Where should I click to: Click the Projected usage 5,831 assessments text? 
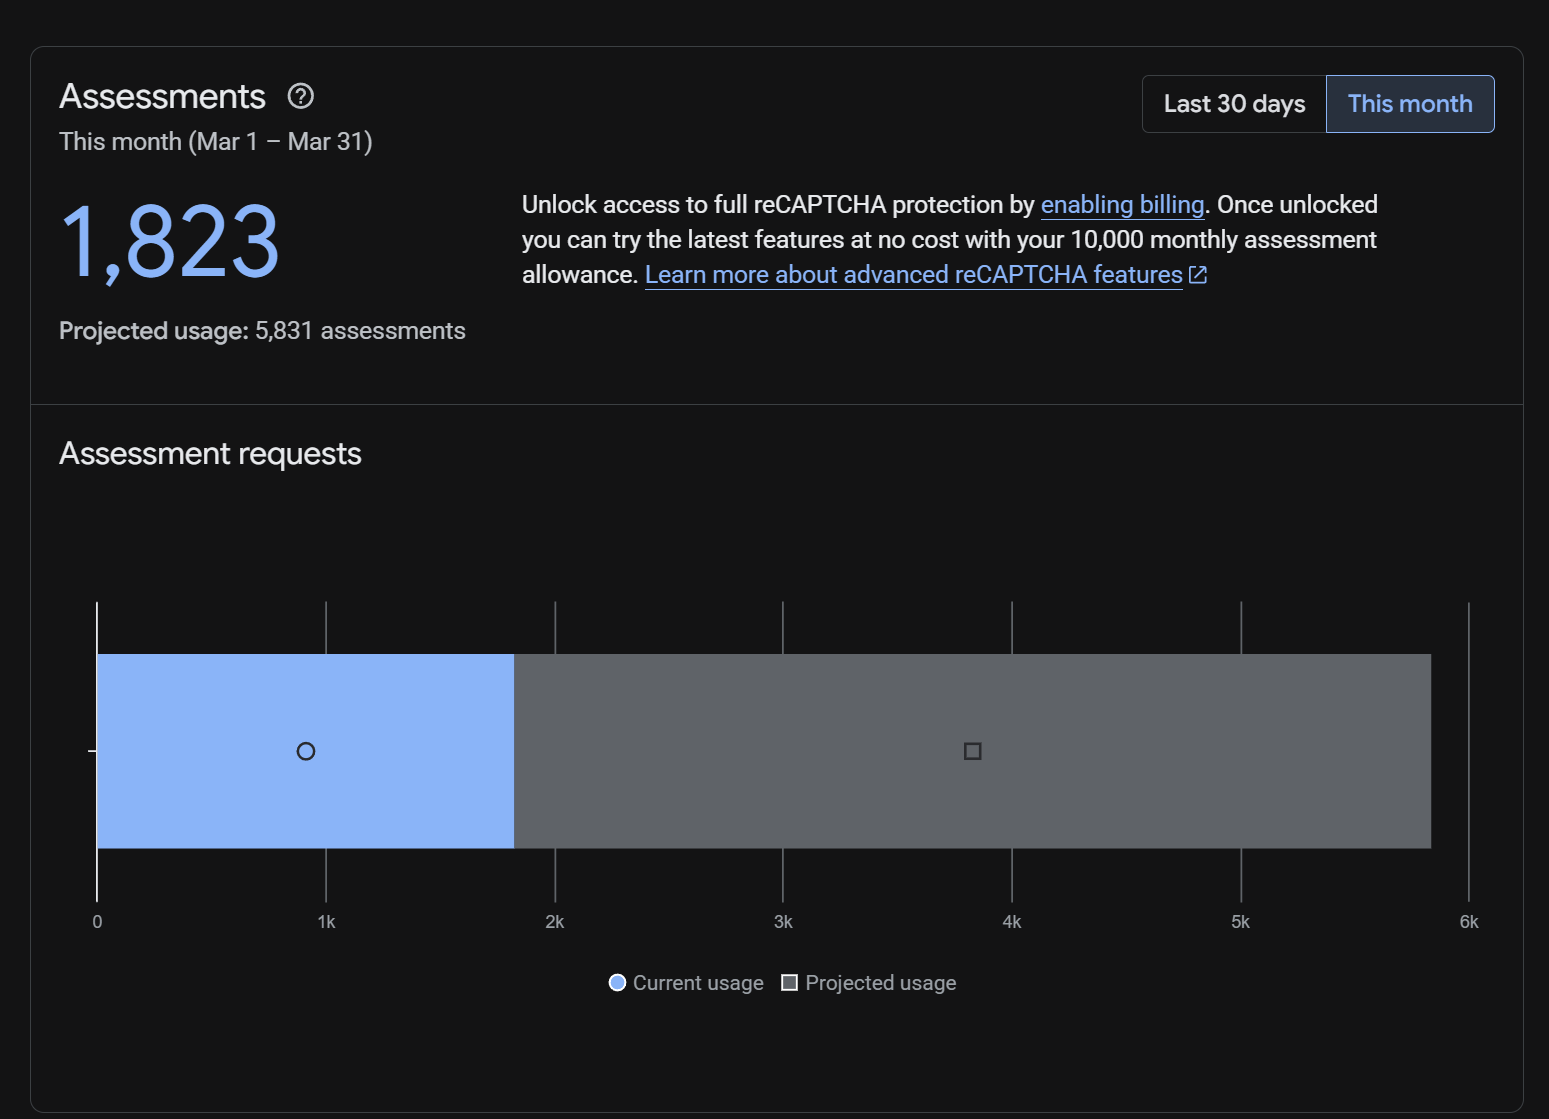coord(262,331)
